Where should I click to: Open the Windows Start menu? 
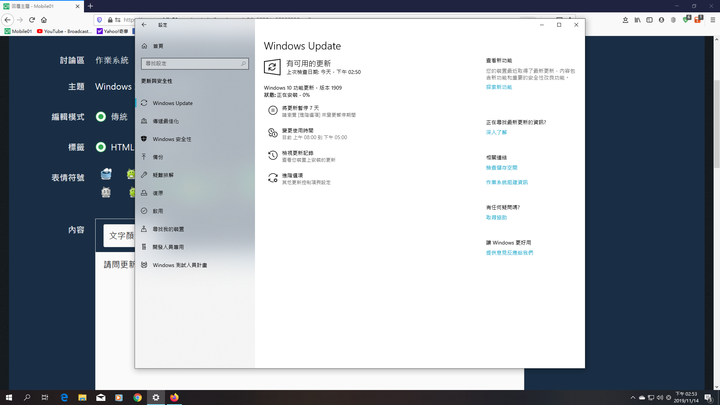pyautogui.click(x=9, y=398)
